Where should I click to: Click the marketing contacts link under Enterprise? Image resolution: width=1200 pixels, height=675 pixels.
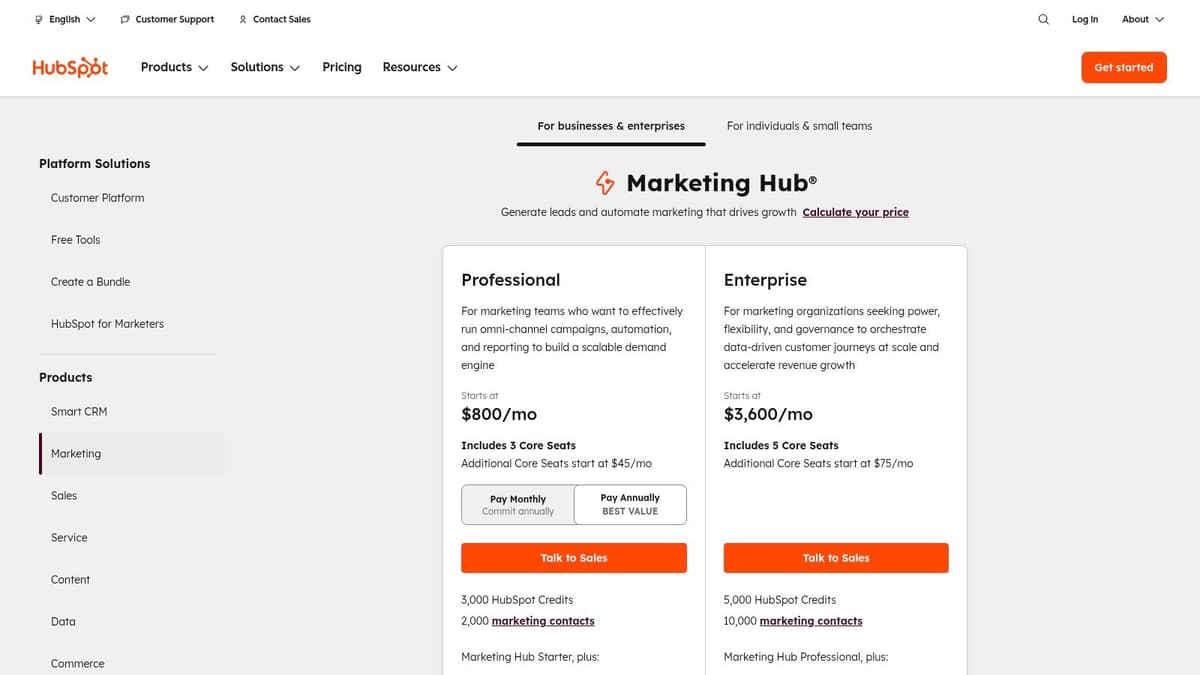tap(810, 620)
